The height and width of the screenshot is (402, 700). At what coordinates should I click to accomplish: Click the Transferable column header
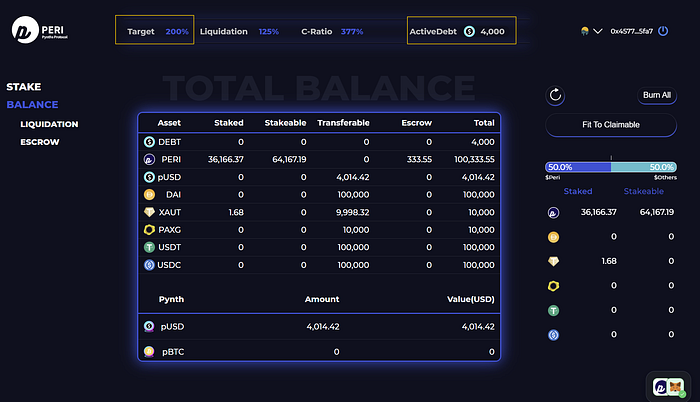click(x=343, y=123)
